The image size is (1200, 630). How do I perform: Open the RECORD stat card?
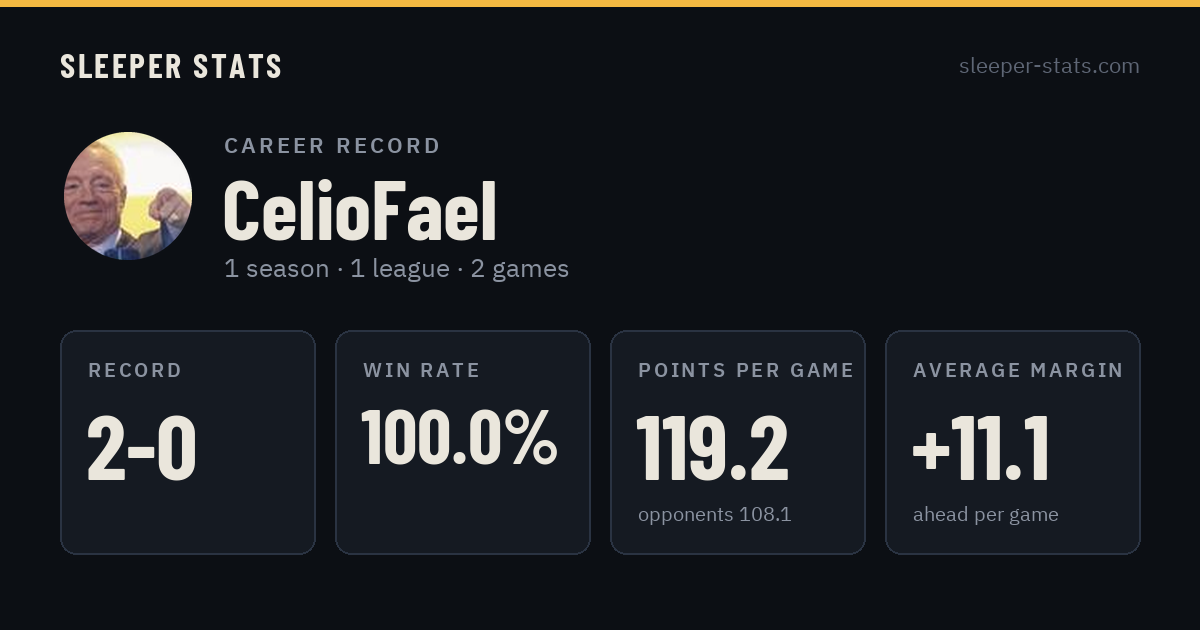pyautogui.click(x=188, y=442)
